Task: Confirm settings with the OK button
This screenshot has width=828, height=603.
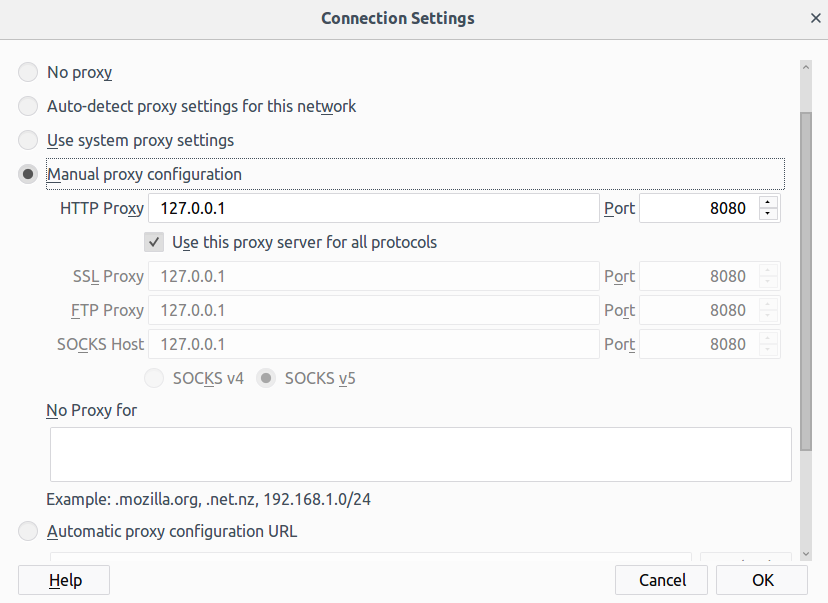Action: tap(762, 580)
